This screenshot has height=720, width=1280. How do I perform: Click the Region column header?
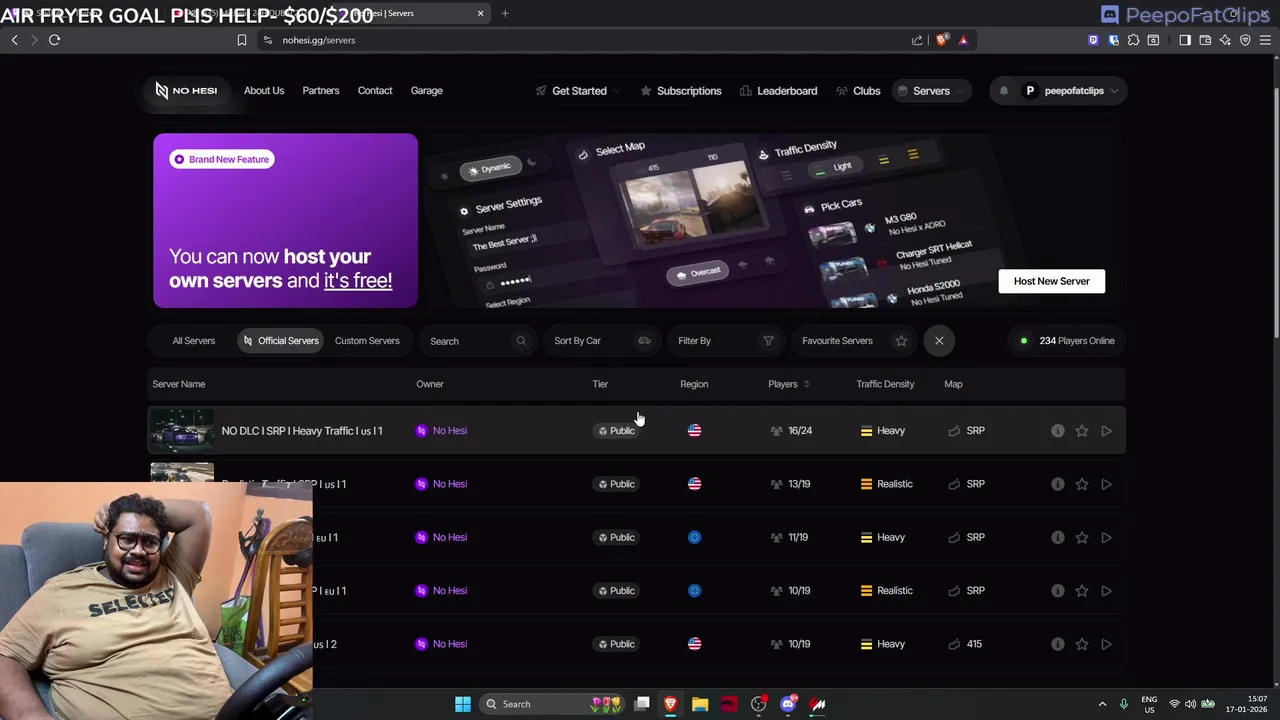(x=694, y=384)
